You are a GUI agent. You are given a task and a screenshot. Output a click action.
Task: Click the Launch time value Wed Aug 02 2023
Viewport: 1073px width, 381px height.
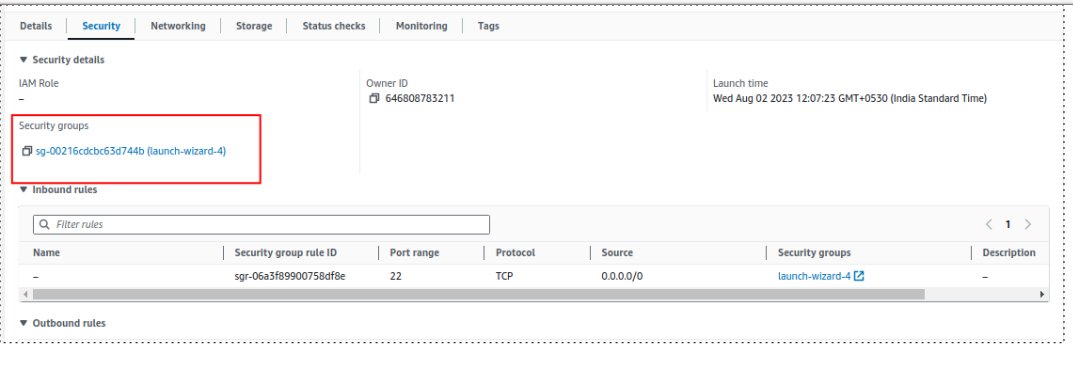850,98
